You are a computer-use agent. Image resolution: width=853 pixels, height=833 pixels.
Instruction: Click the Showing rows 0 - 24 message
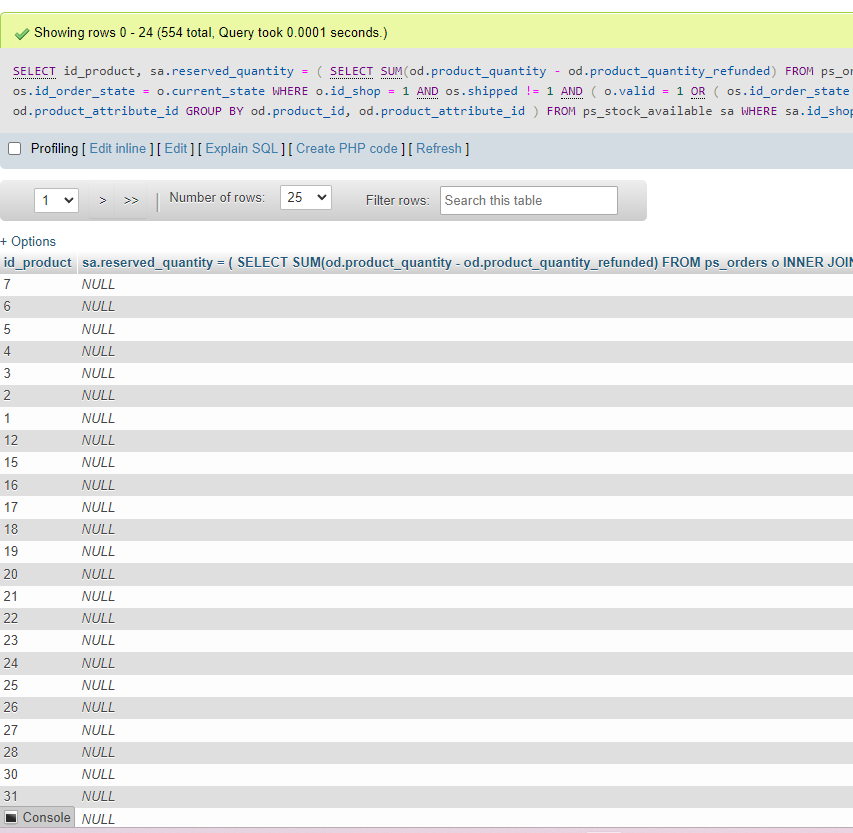pos(211,33)
